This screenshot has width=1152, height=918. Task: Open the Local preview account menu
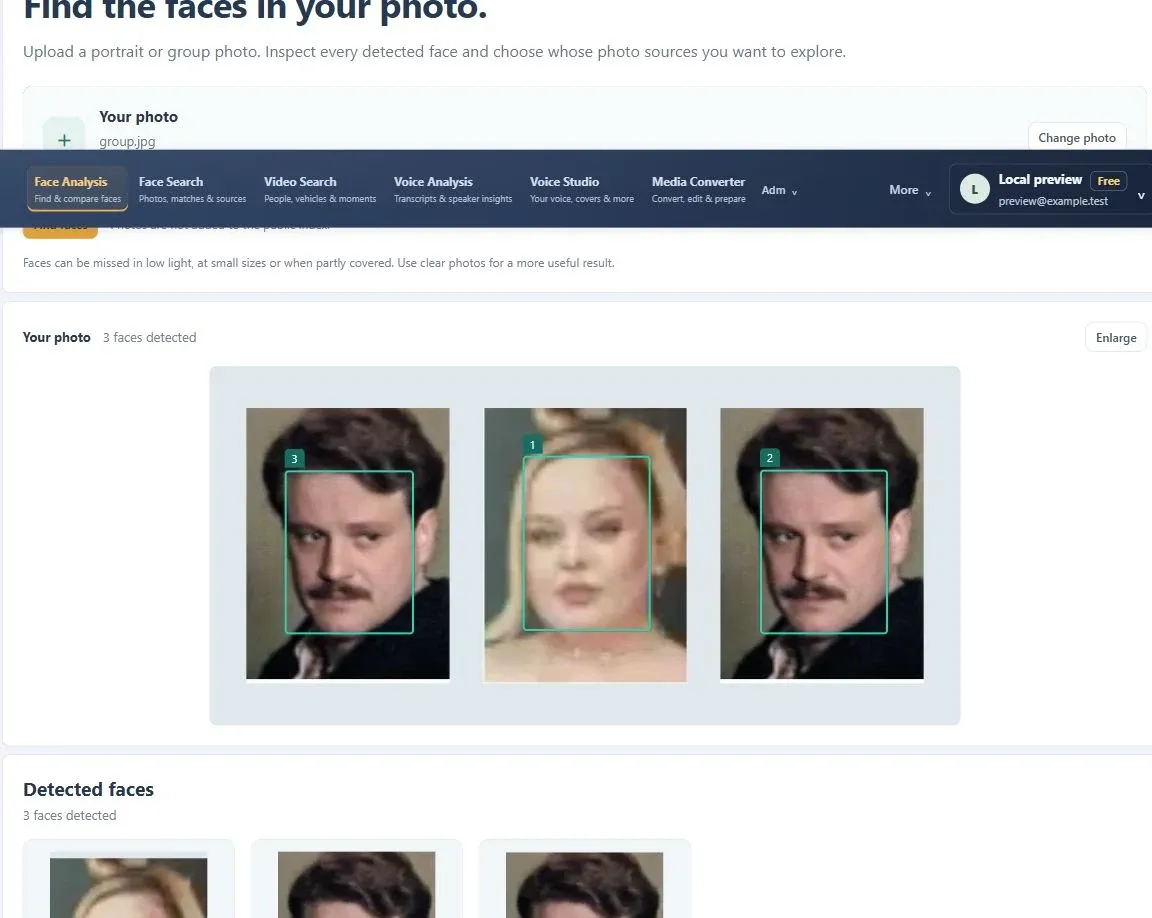tap(1051, 189)
